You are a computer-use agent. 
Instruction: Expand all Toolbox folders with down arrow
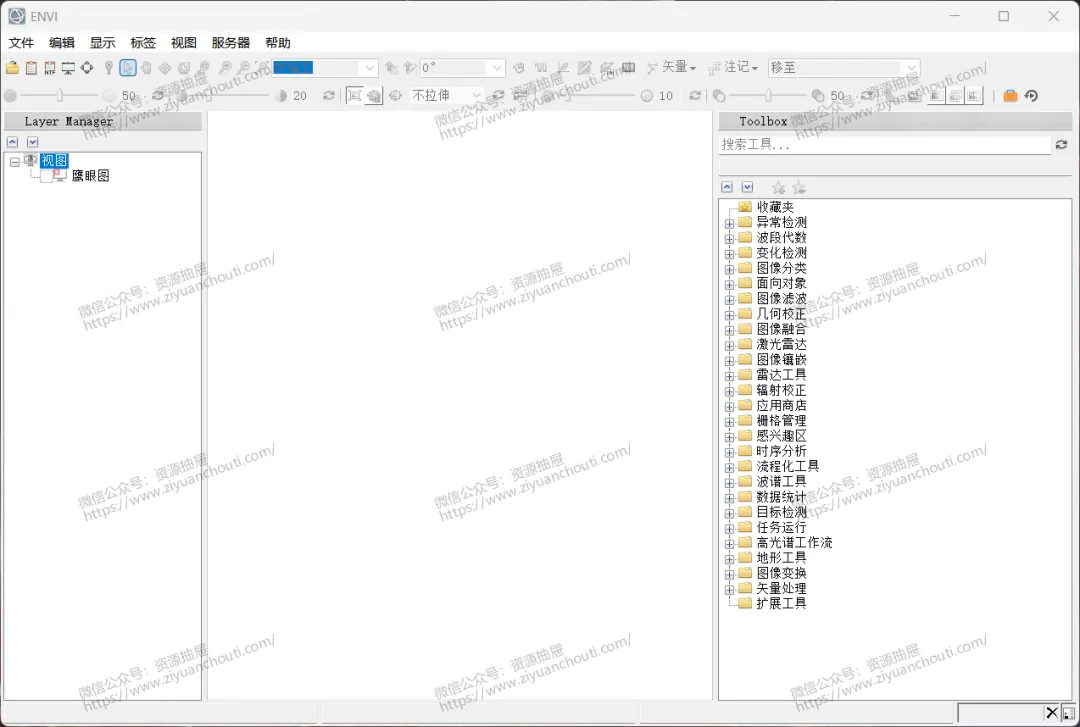pos(747,187)
